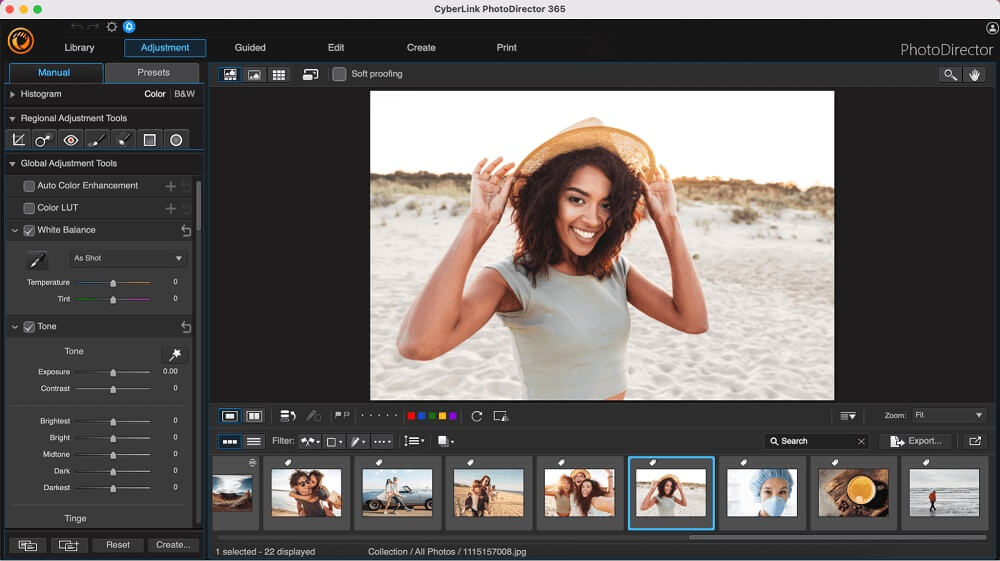Open the As Shot white balance dropdown
Viewport: 1000px width, 561px height.
click(x=129, y=258)
